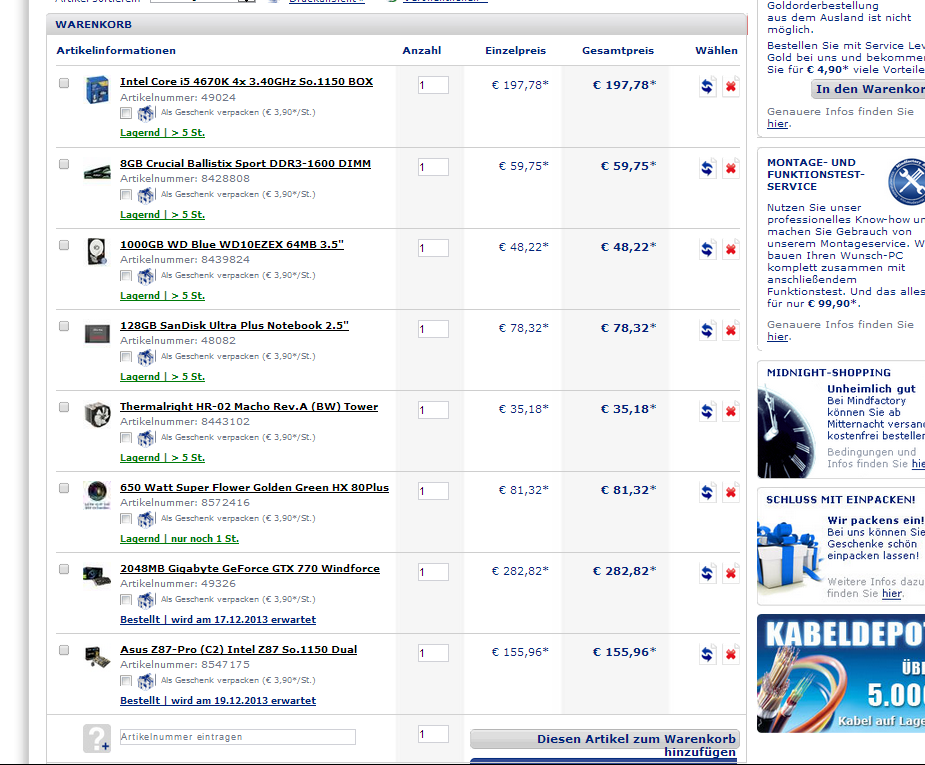Click 'Artikelnummer: 8572416' text
The width and height of the screenshot is (925, 765).
click(x=185, y=503)
